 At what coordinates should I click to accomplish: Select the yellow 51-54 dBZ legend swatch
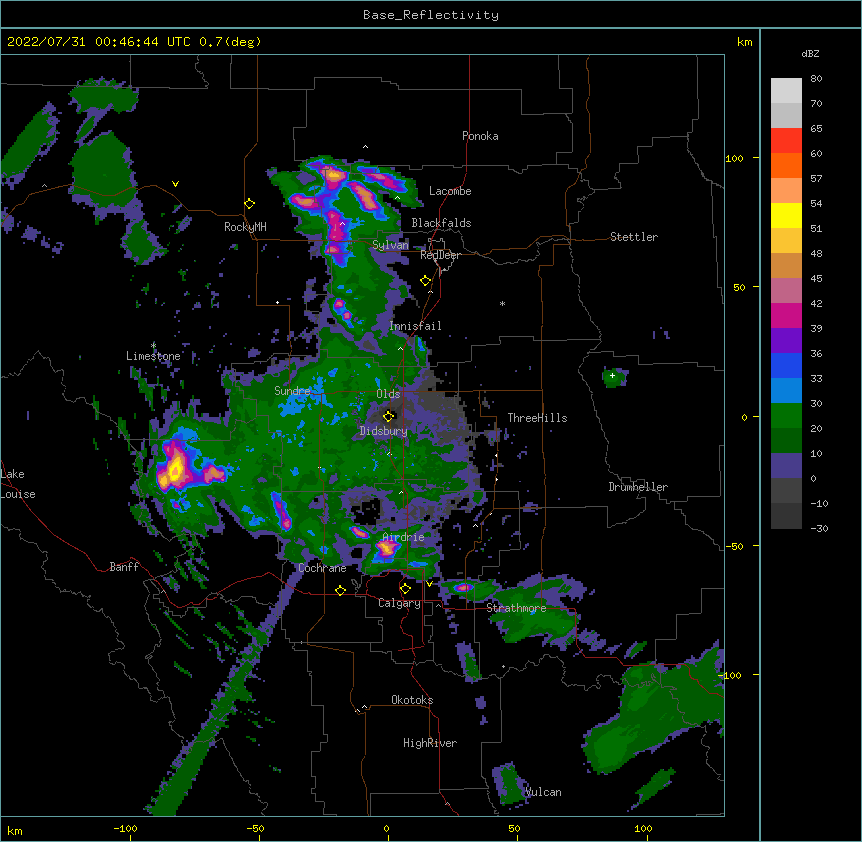[x=786, y=215]
